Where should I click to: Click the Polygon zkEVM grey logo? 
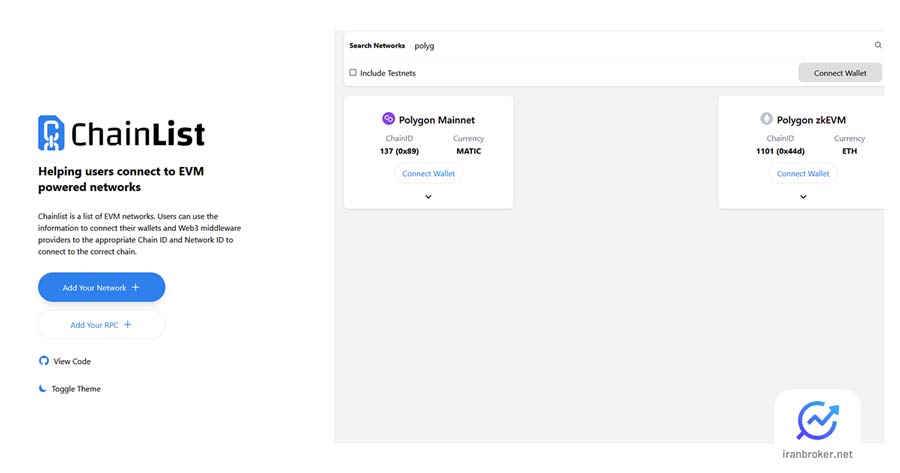(766, 119)
